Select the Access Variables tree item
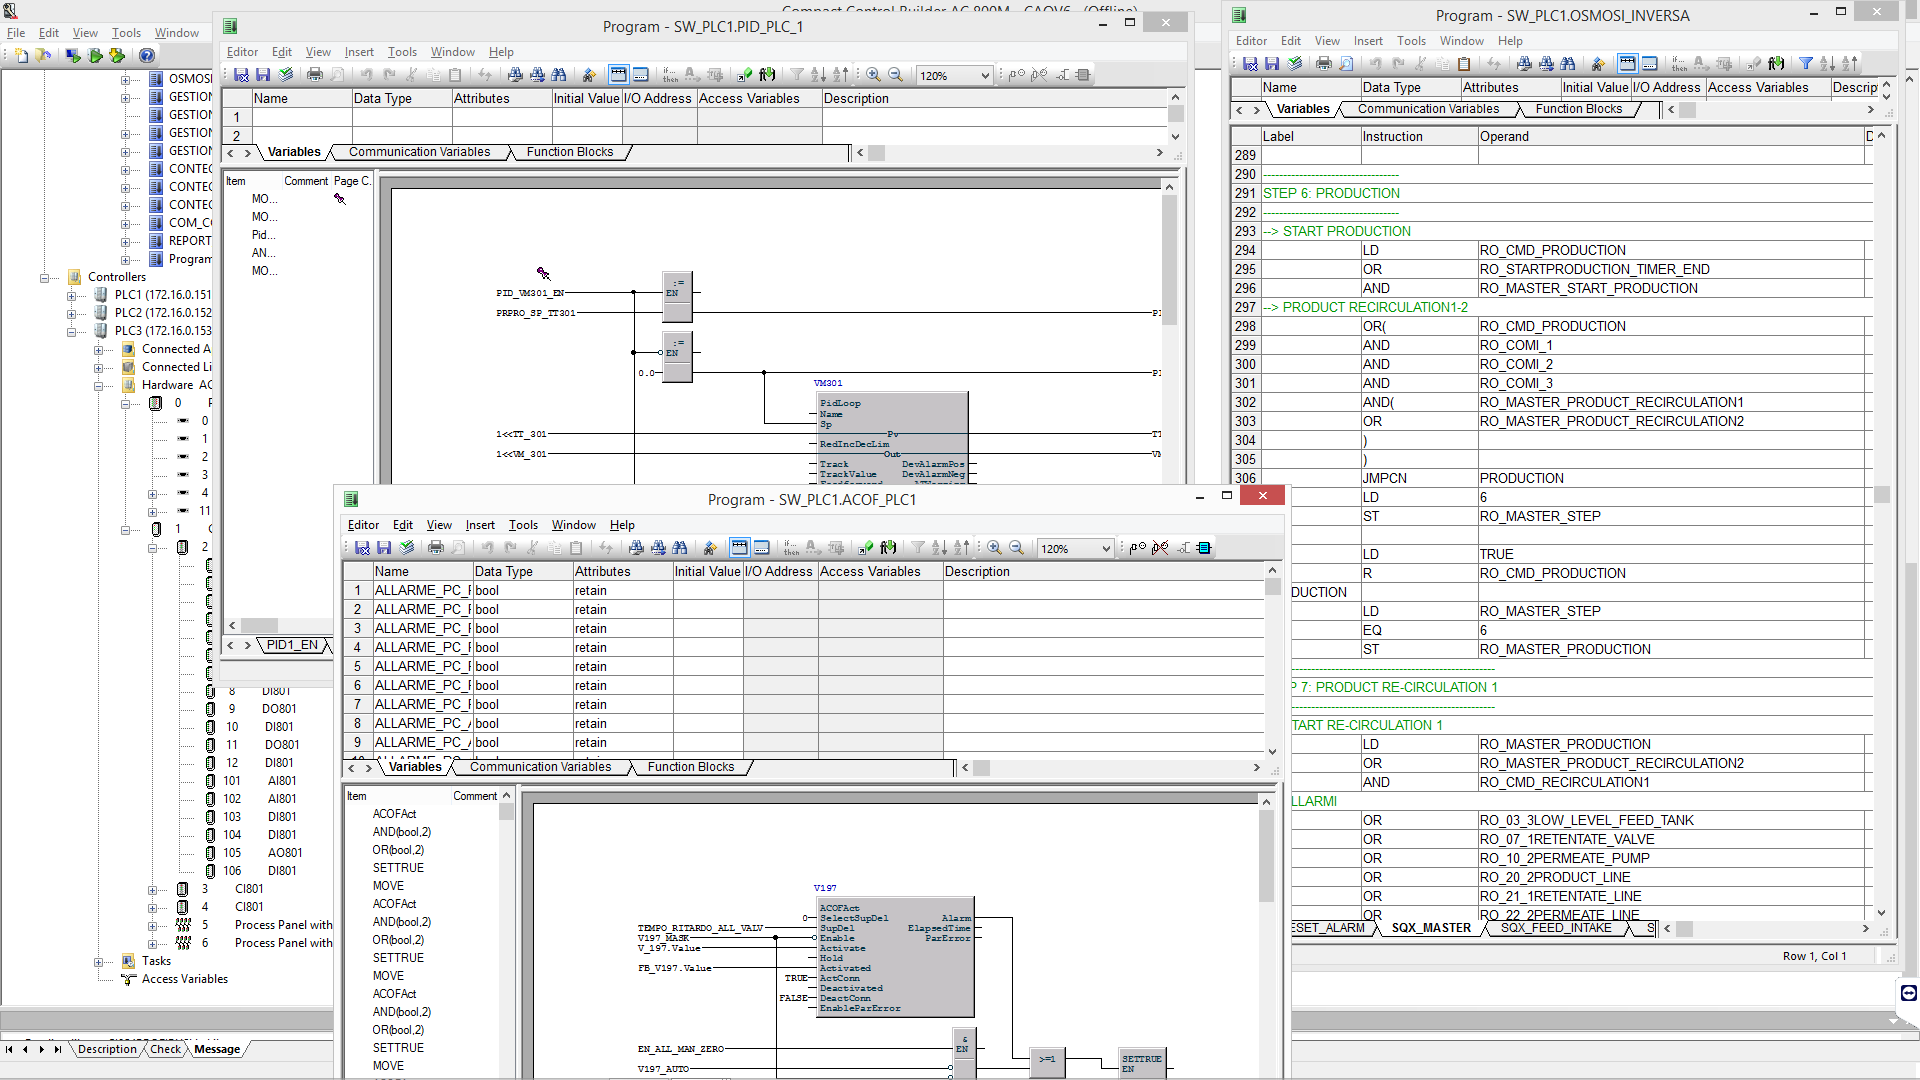The width and height of the screenshot is (1920, 1080). (185, 979)
